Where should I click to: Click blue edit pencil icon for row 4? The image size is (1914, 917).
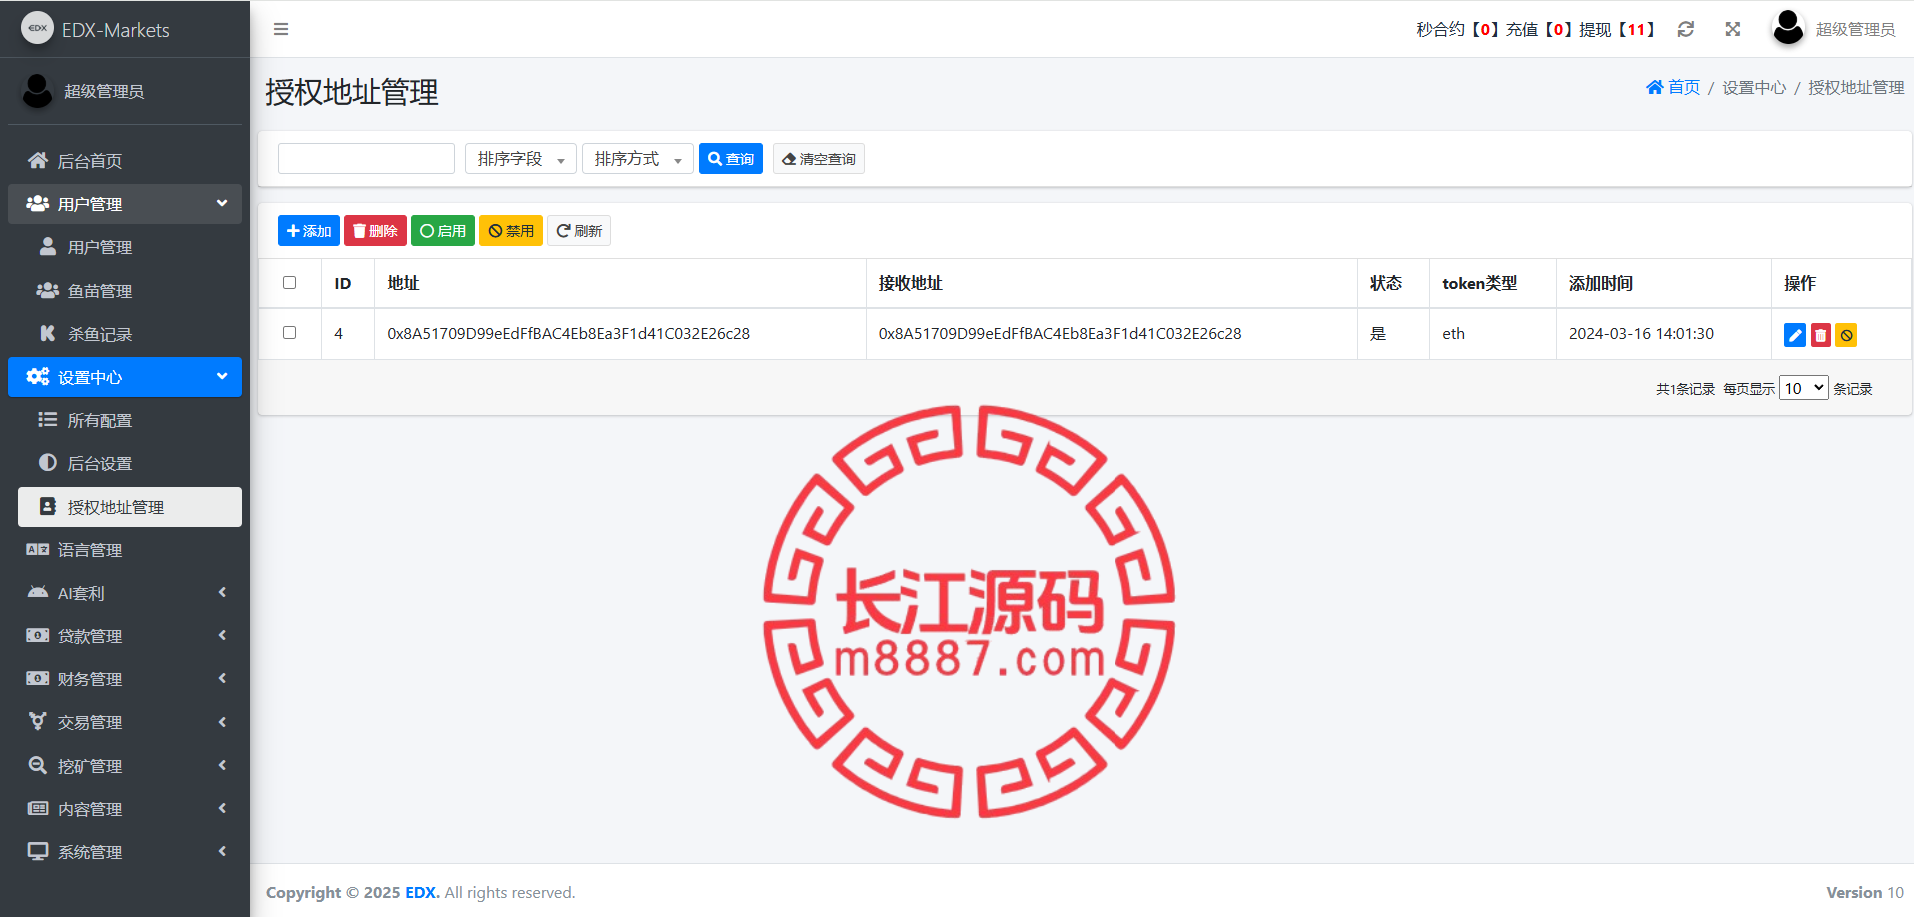coord(1795,335)
